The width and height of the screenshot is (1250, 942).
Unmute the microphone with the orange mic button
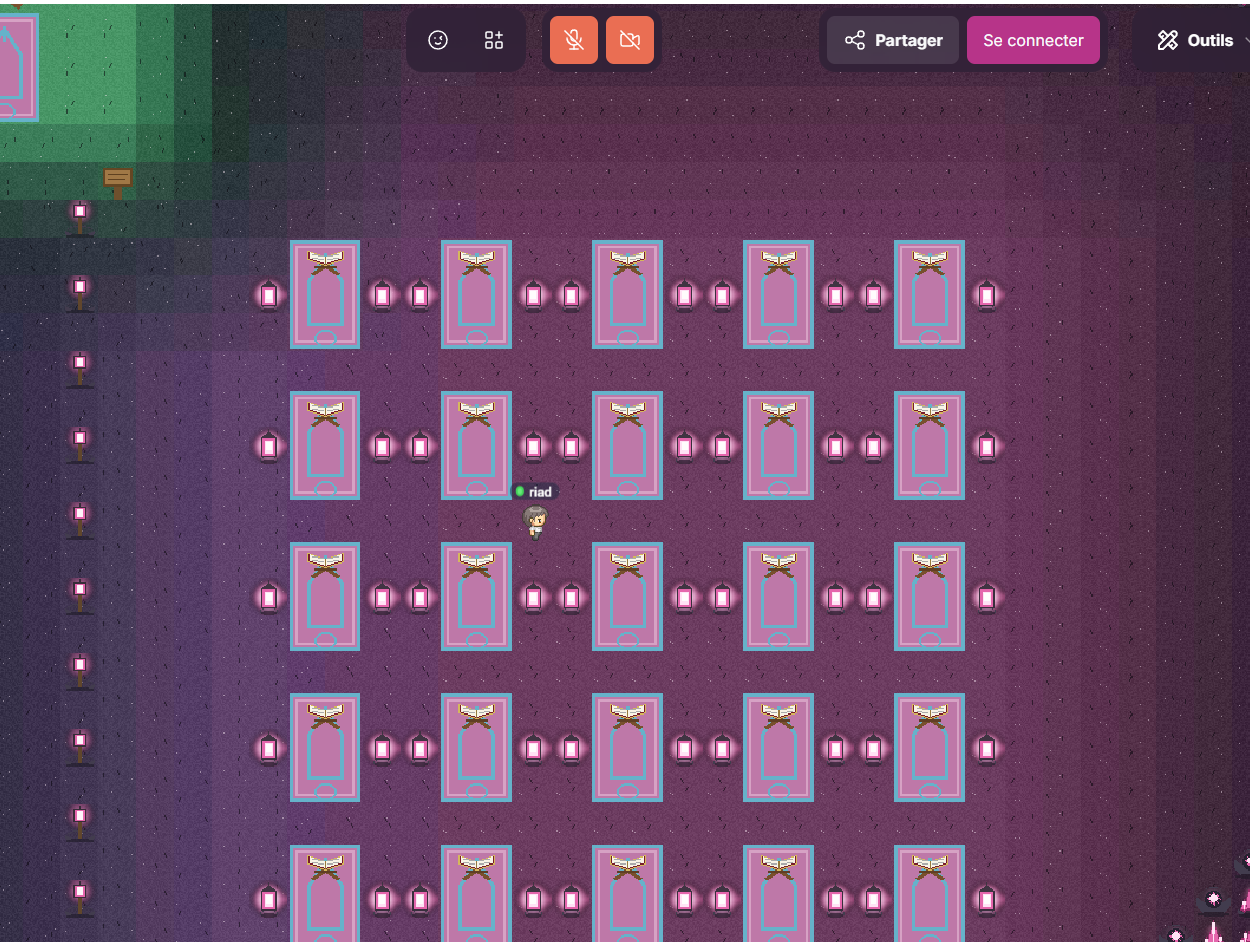pos(574,40)
